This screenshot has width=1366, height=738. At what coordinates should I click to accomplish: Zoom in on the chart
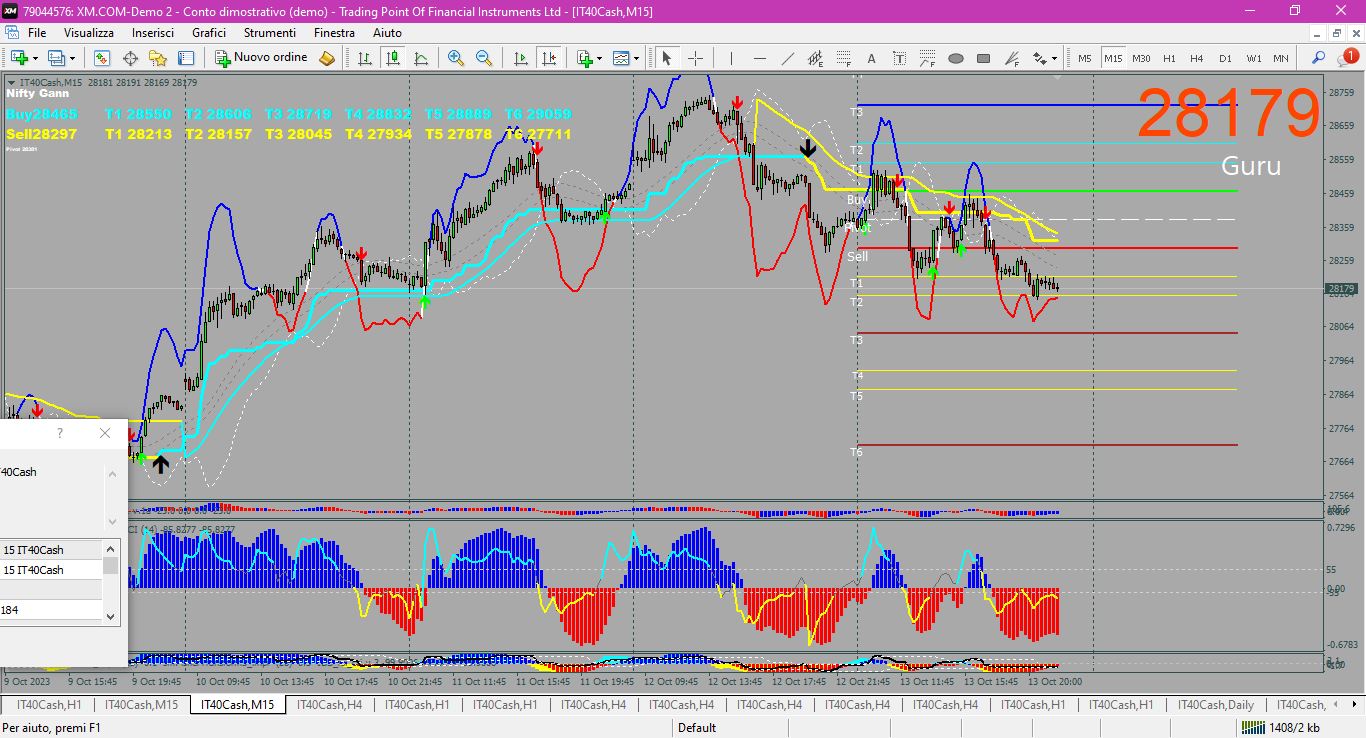coord(456,58)
